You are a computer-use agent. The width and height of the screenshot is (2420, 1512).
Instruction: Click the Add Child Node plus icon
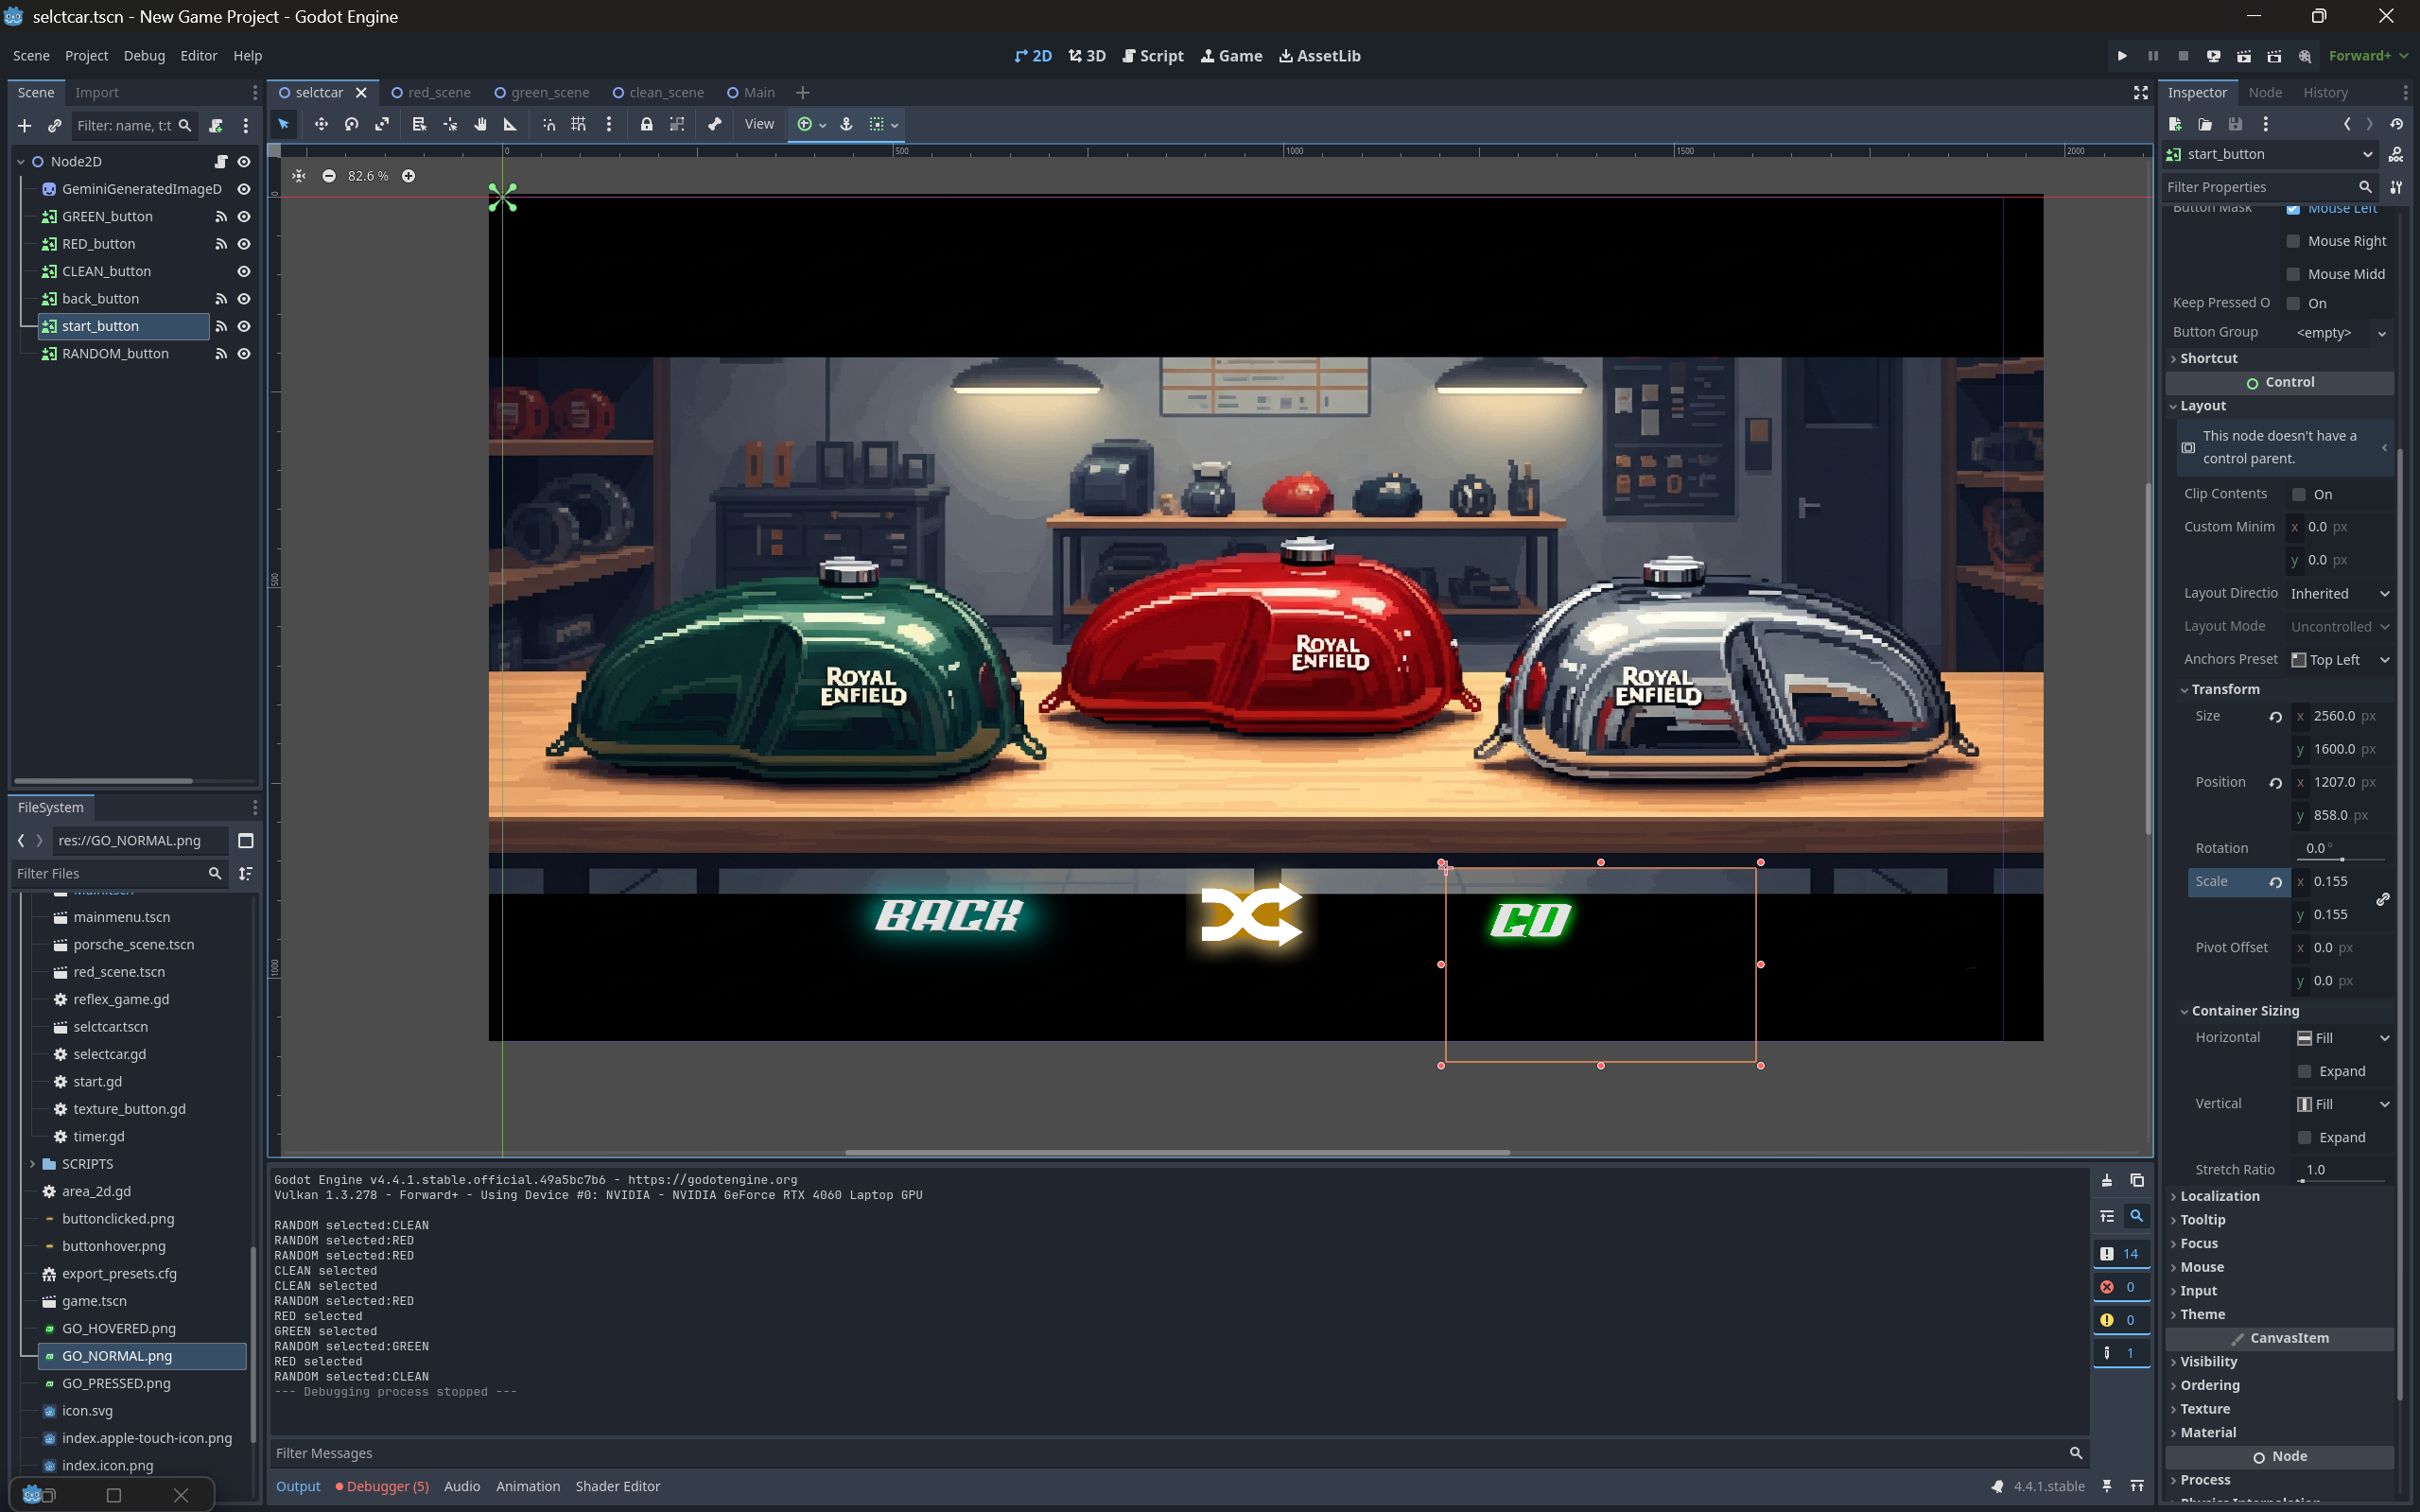click(25, 126)
